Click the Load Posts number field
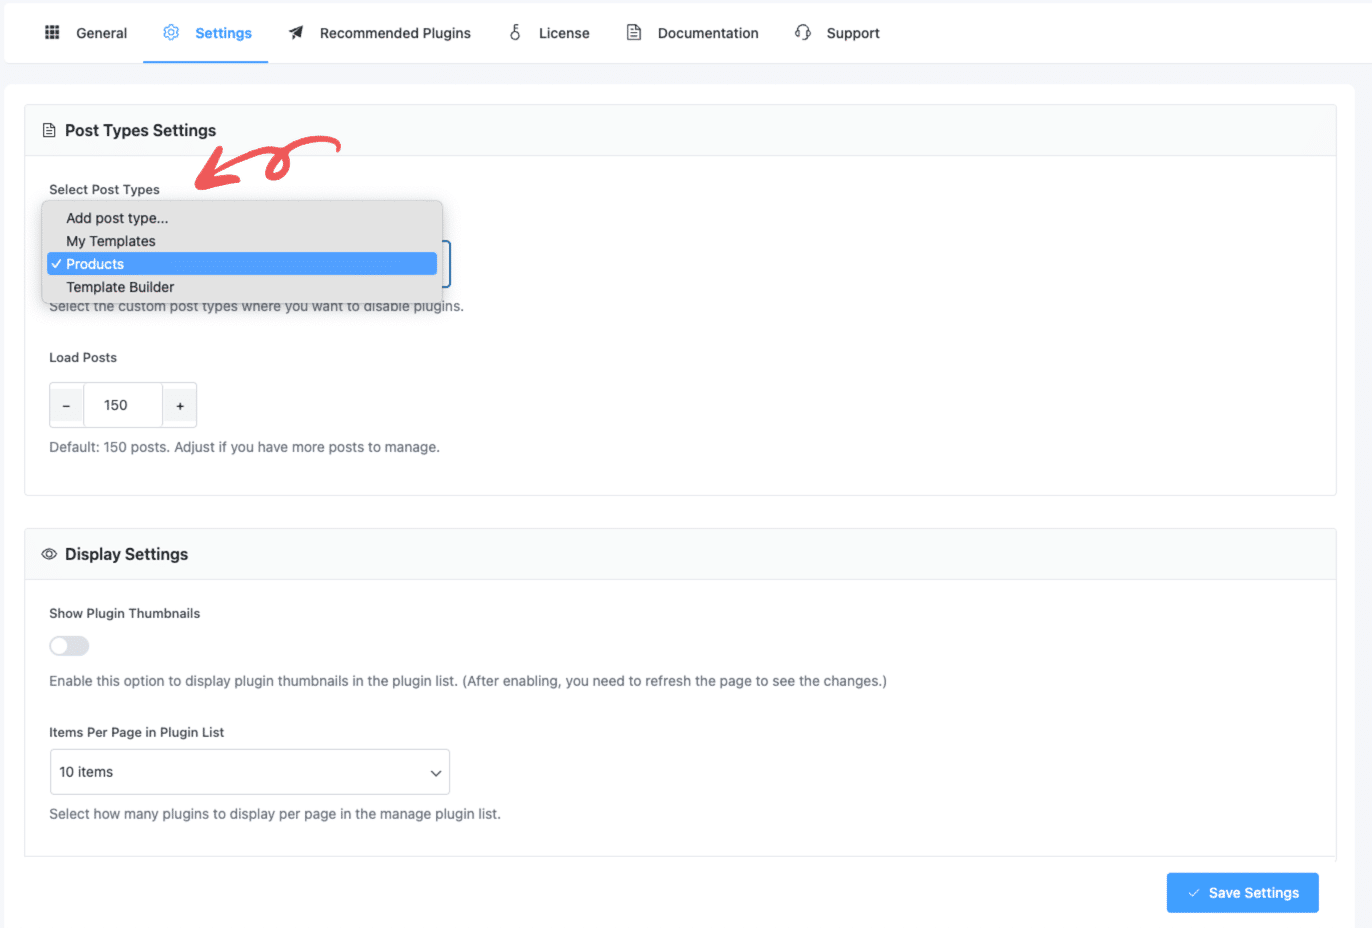 point(122,404)
